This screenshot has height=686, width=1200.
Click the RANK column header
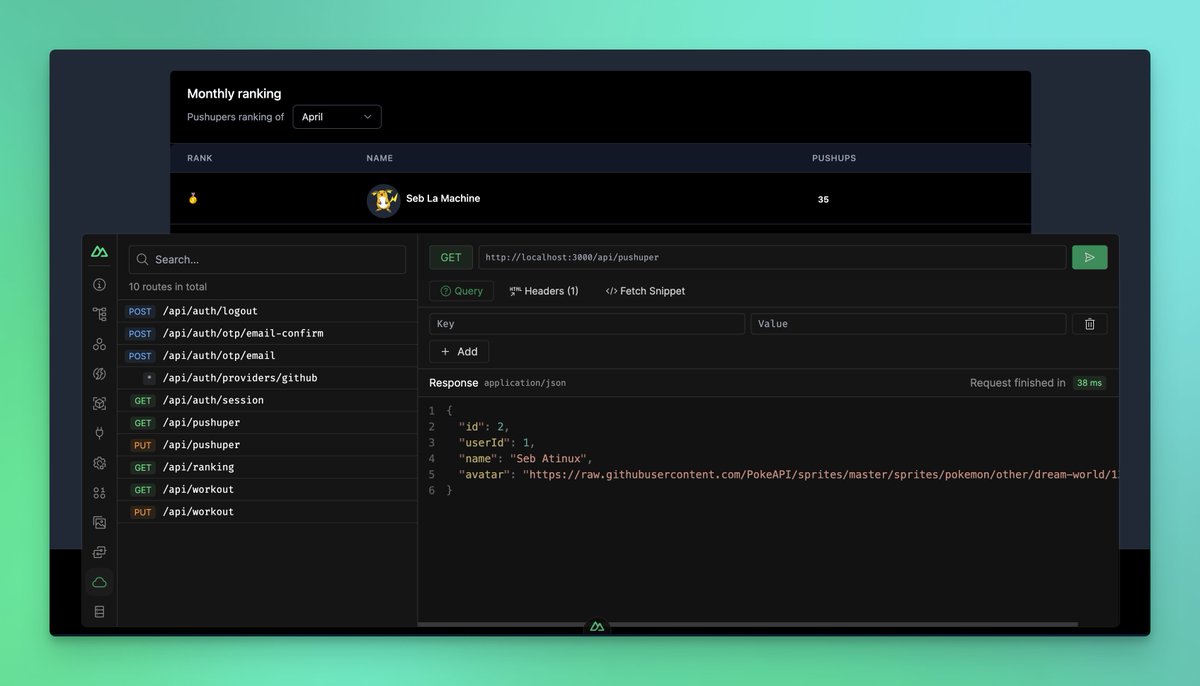[200, 158]
